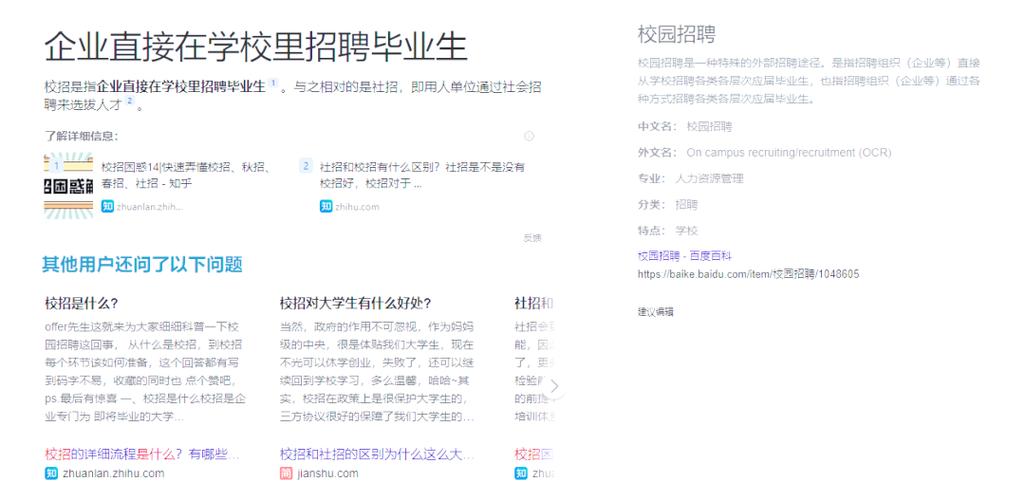Viewport: 1025px width, 482px height.
Task: Click the 反馈 feedback link
Action: click(x=532, y=238)
